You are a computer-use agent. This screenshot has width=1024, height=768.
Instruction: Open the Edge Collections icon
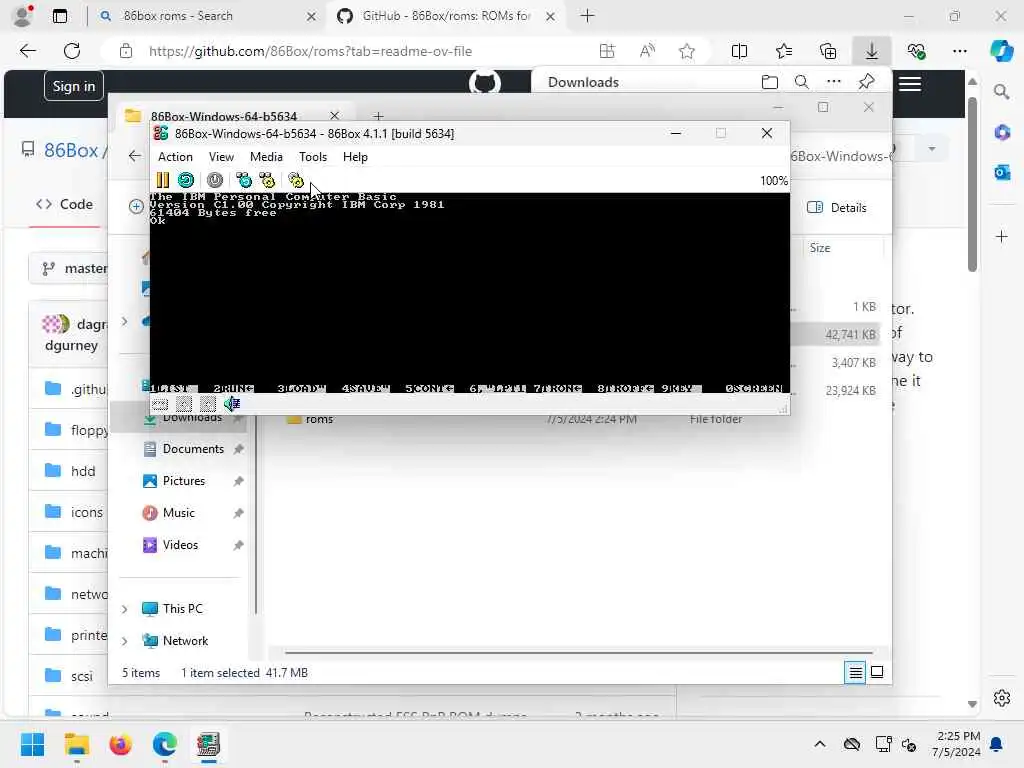click(828, 51)
